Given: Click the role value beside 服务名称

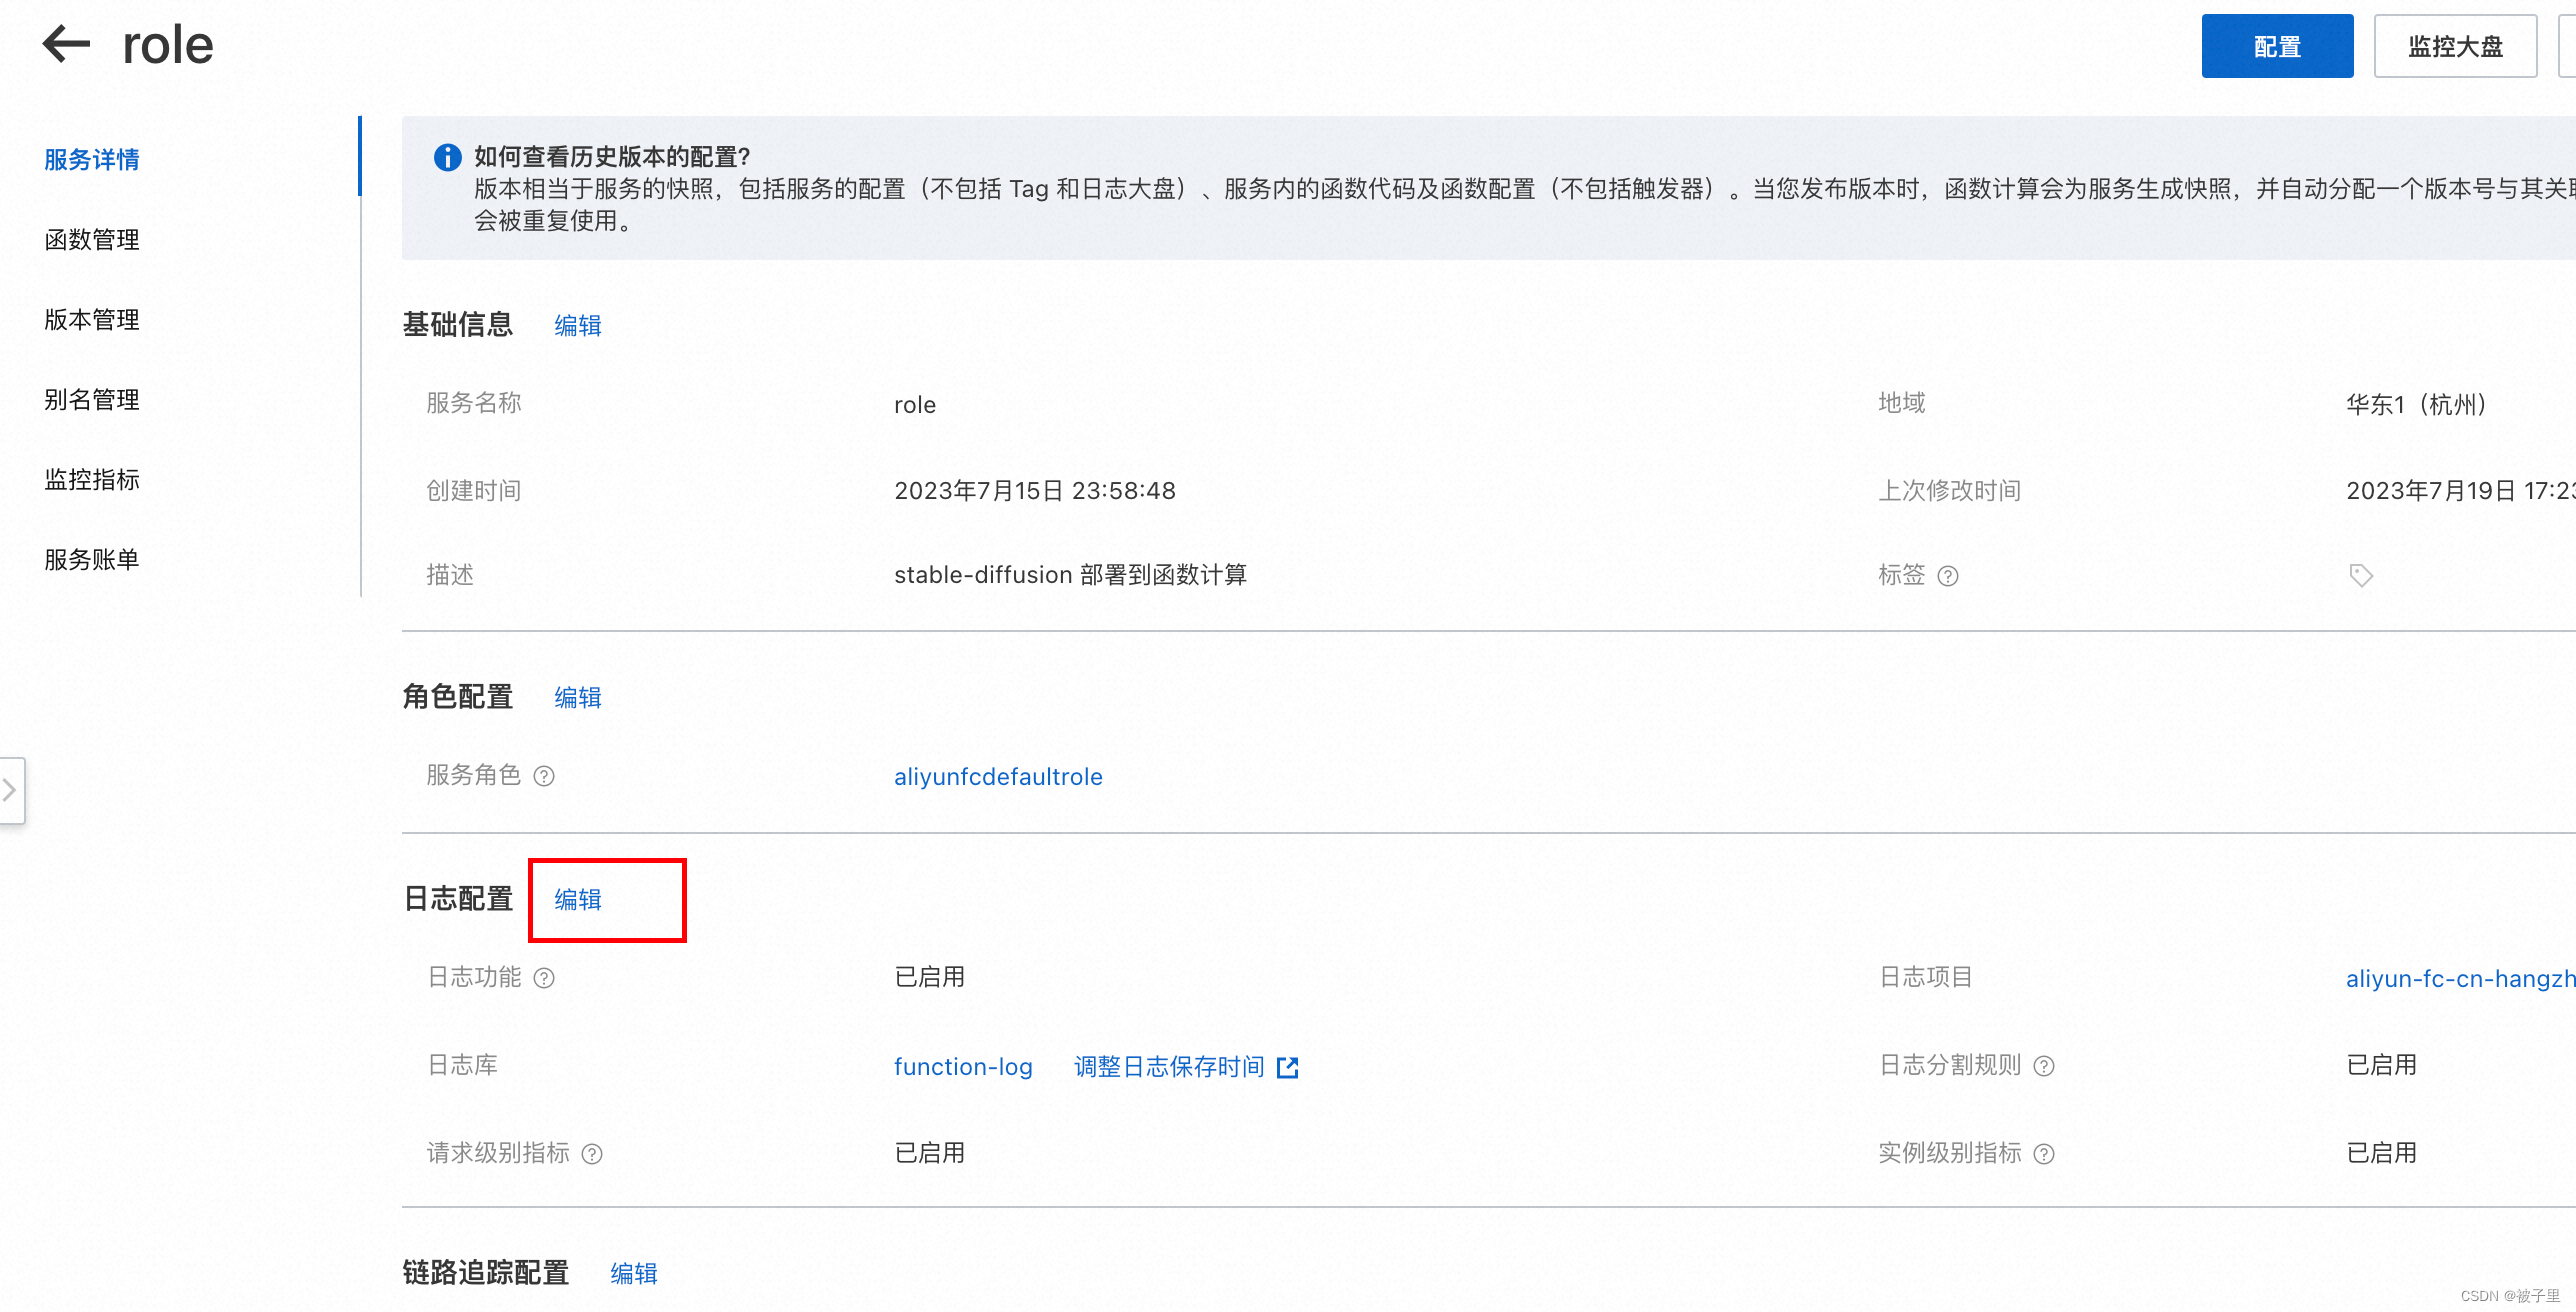Looking at the screenshot, I should click(x=915, y=405).
